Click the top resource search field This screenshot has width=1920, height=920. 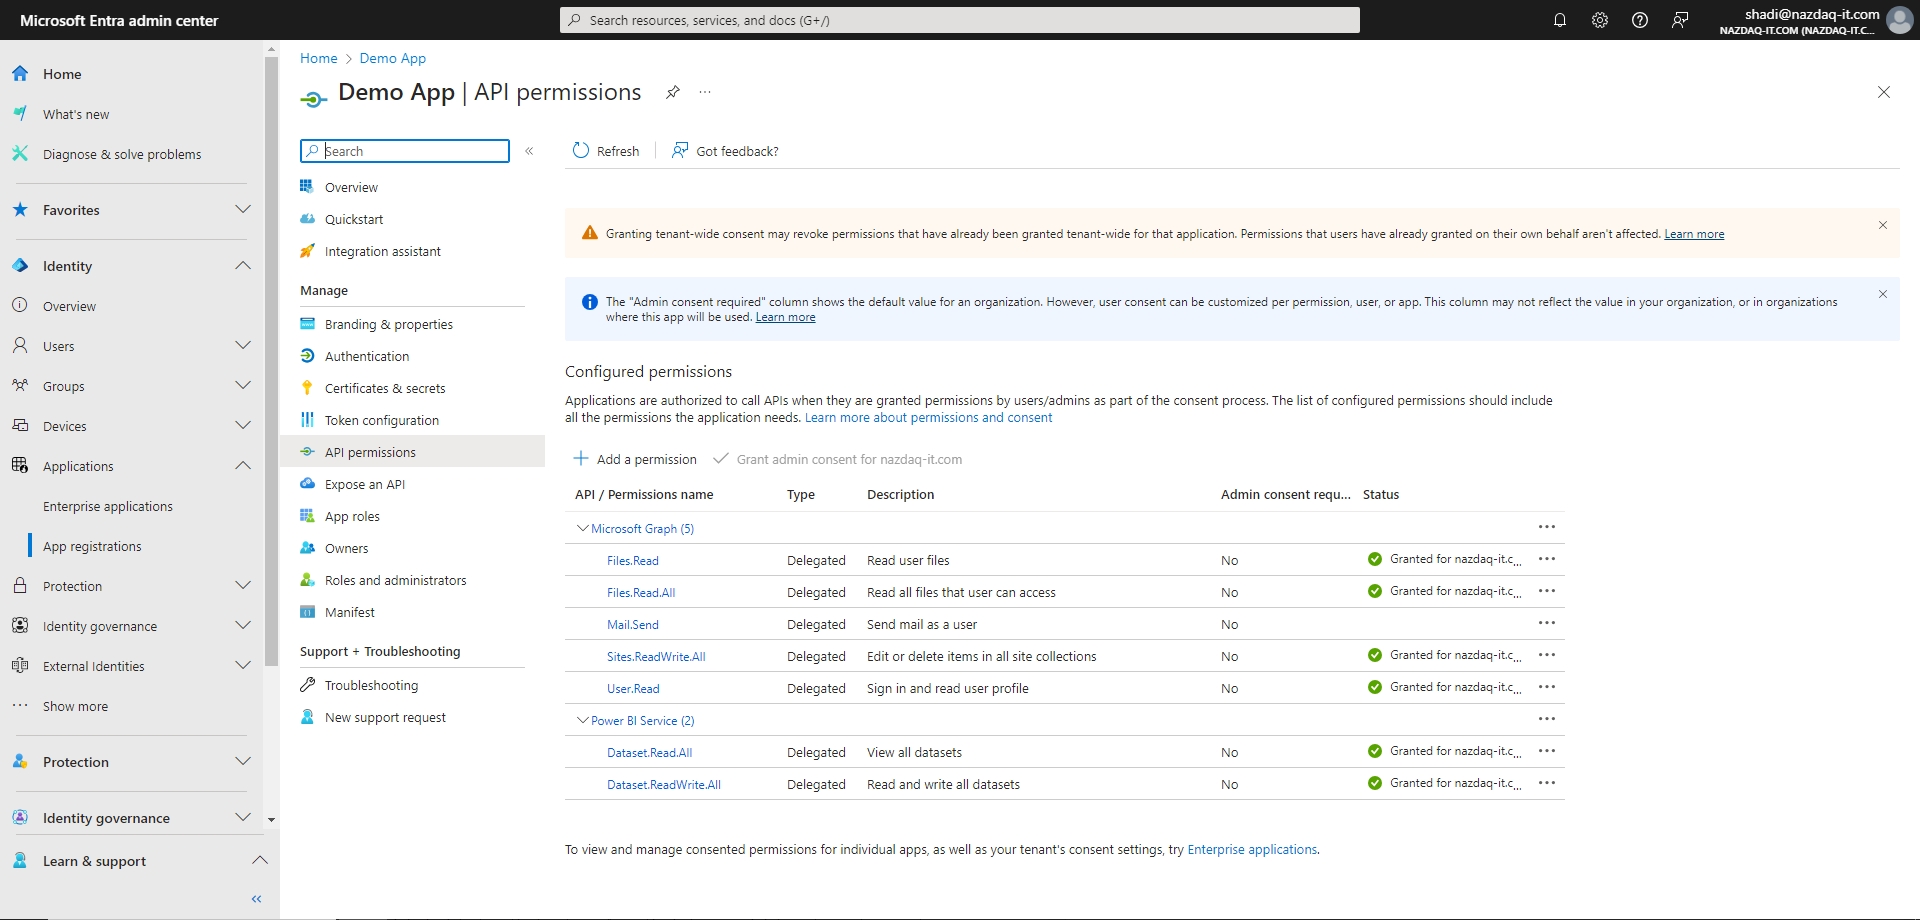click(960, 20)
